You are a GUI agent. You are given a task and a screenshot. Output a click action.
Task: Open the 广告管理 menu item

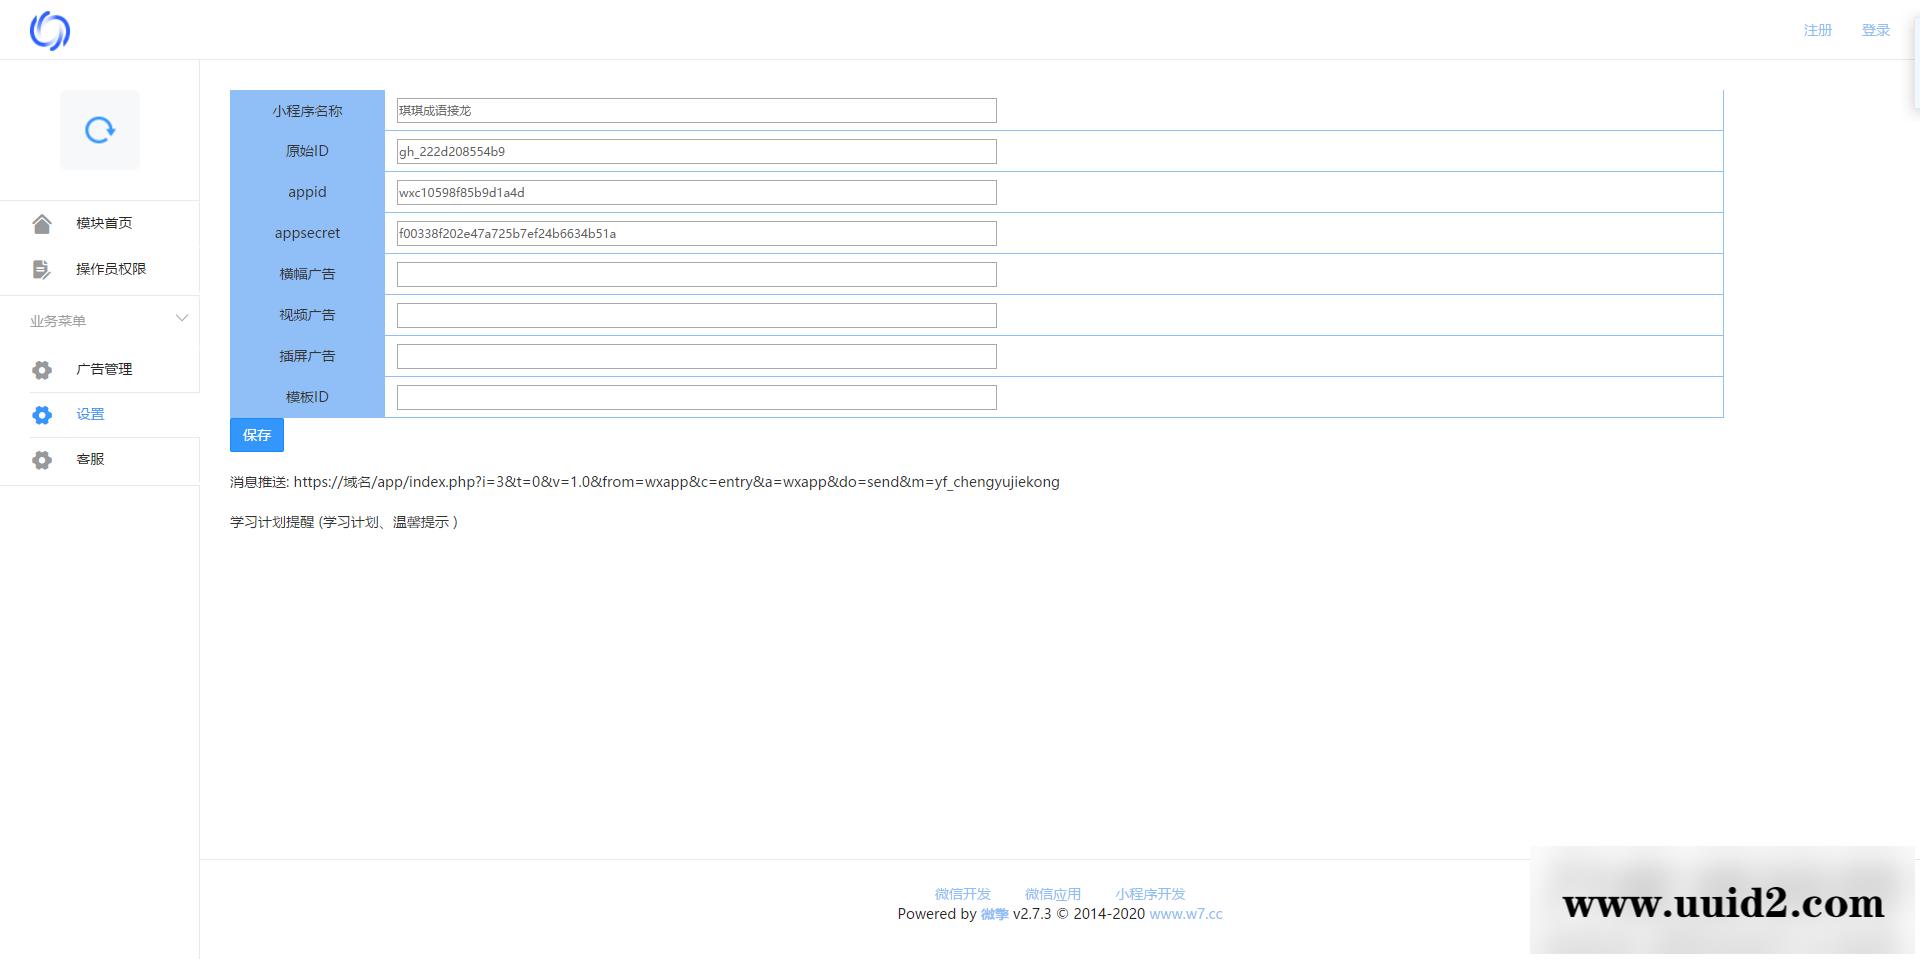click(x=104, y=369)
